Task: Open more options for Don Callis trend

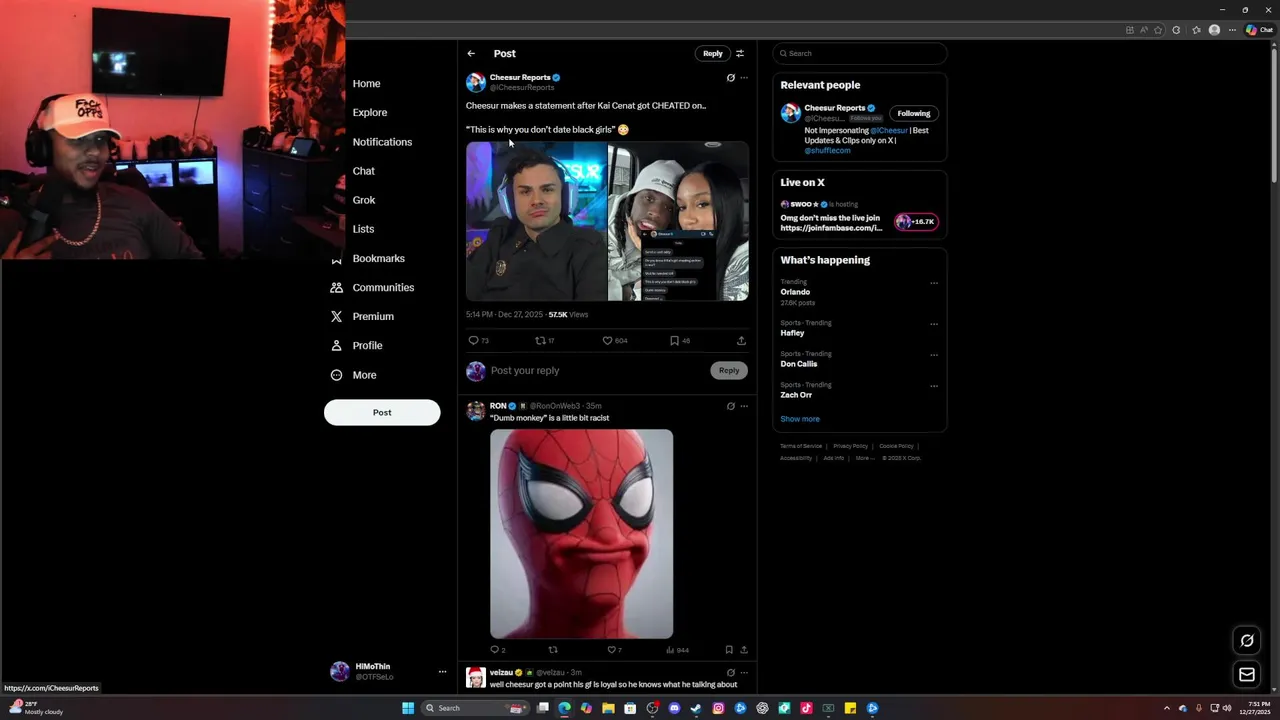Action: pos(934,355)
